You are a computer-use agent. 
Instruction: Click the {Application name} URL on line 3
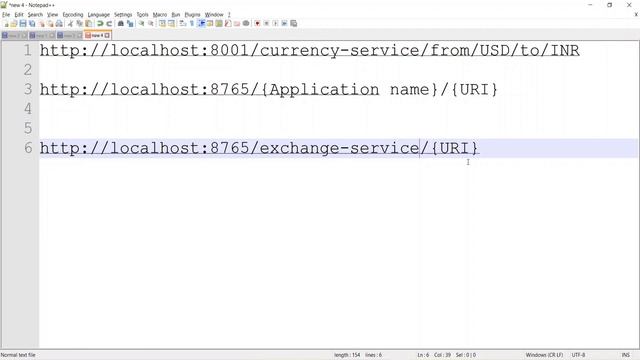(x=269, y=89)
